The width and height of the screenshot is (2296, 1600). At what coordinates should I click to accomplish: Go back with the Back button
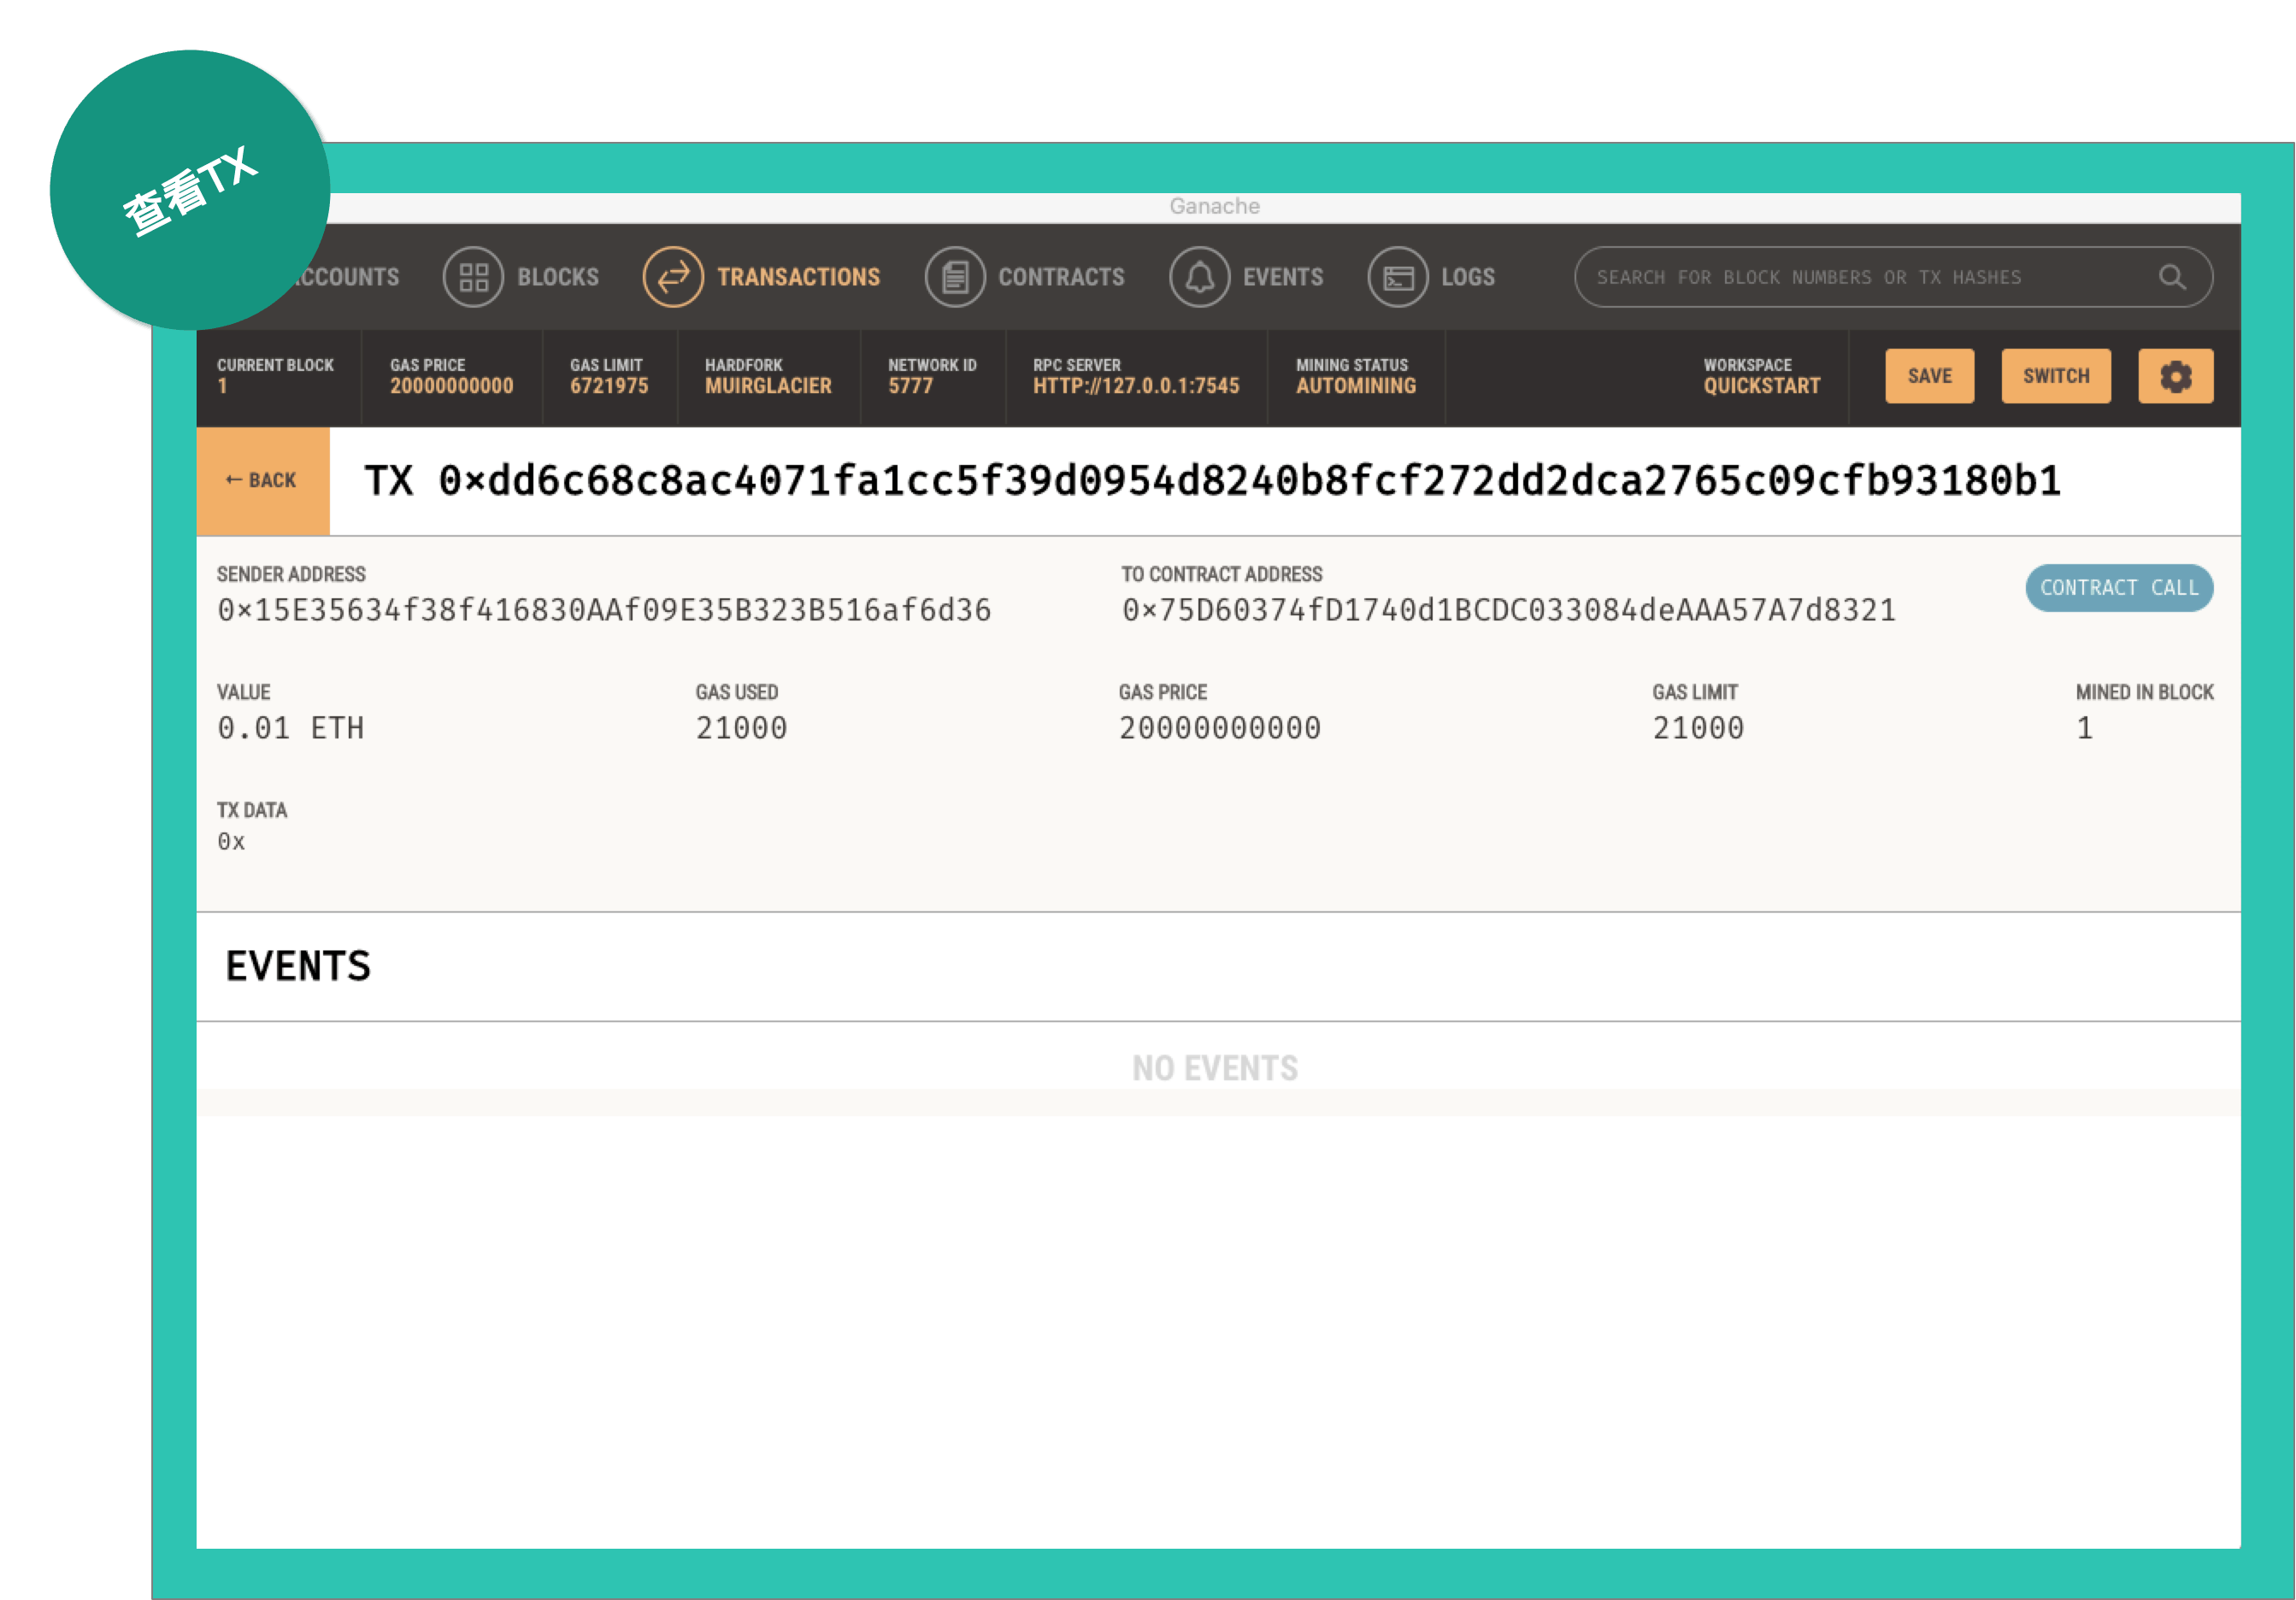click(263, 481)
